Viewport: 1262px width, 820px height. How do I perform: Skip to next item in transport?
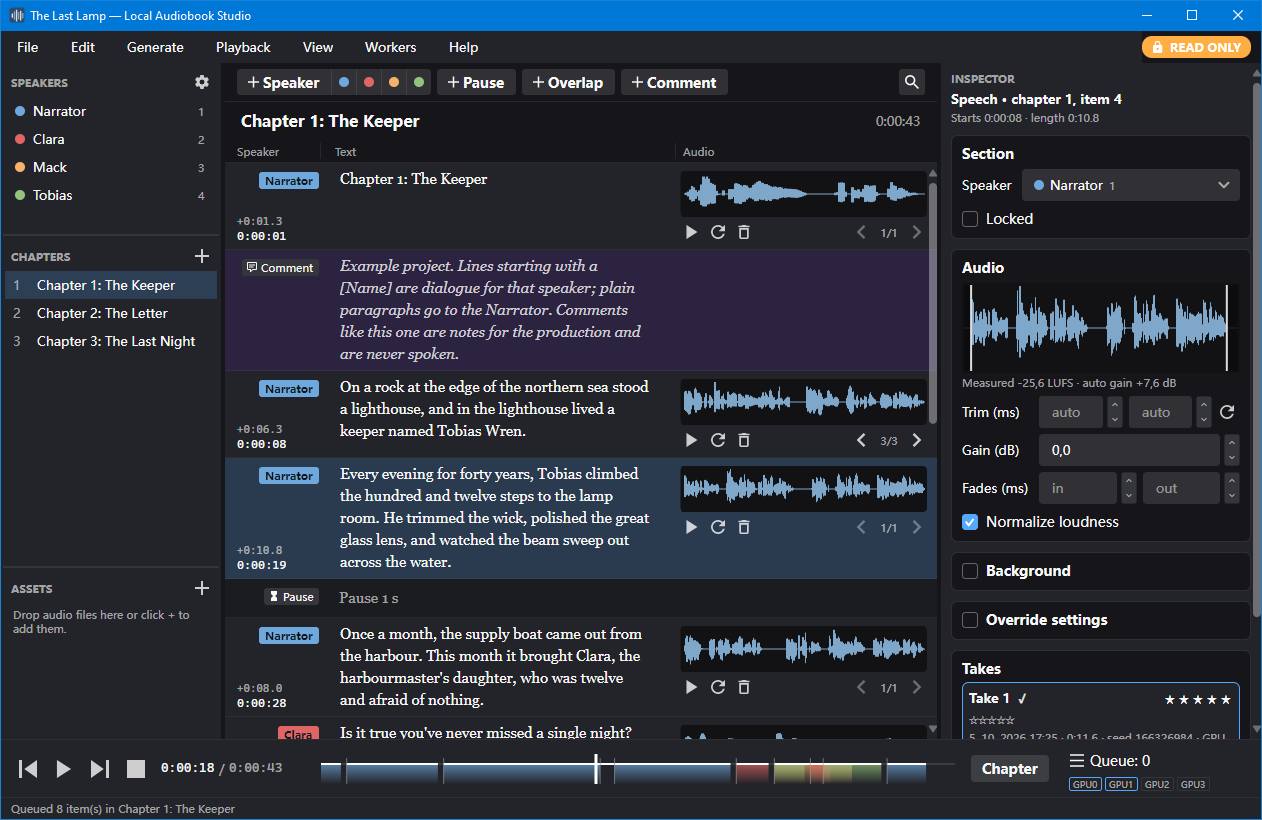pyautogui.click(x=99, y=768)
